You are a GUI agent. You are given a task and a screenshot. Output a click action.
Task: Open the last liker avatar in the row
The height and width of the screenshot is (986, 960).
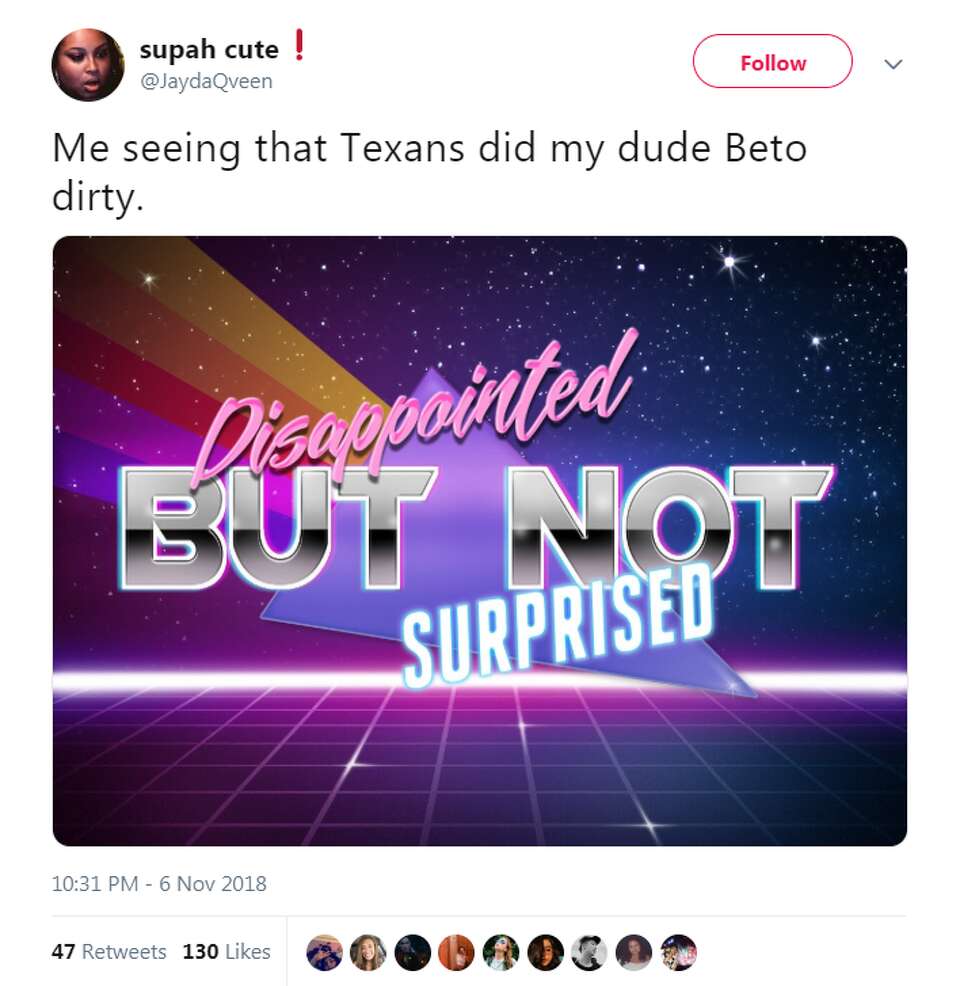[x=678, y=952]
